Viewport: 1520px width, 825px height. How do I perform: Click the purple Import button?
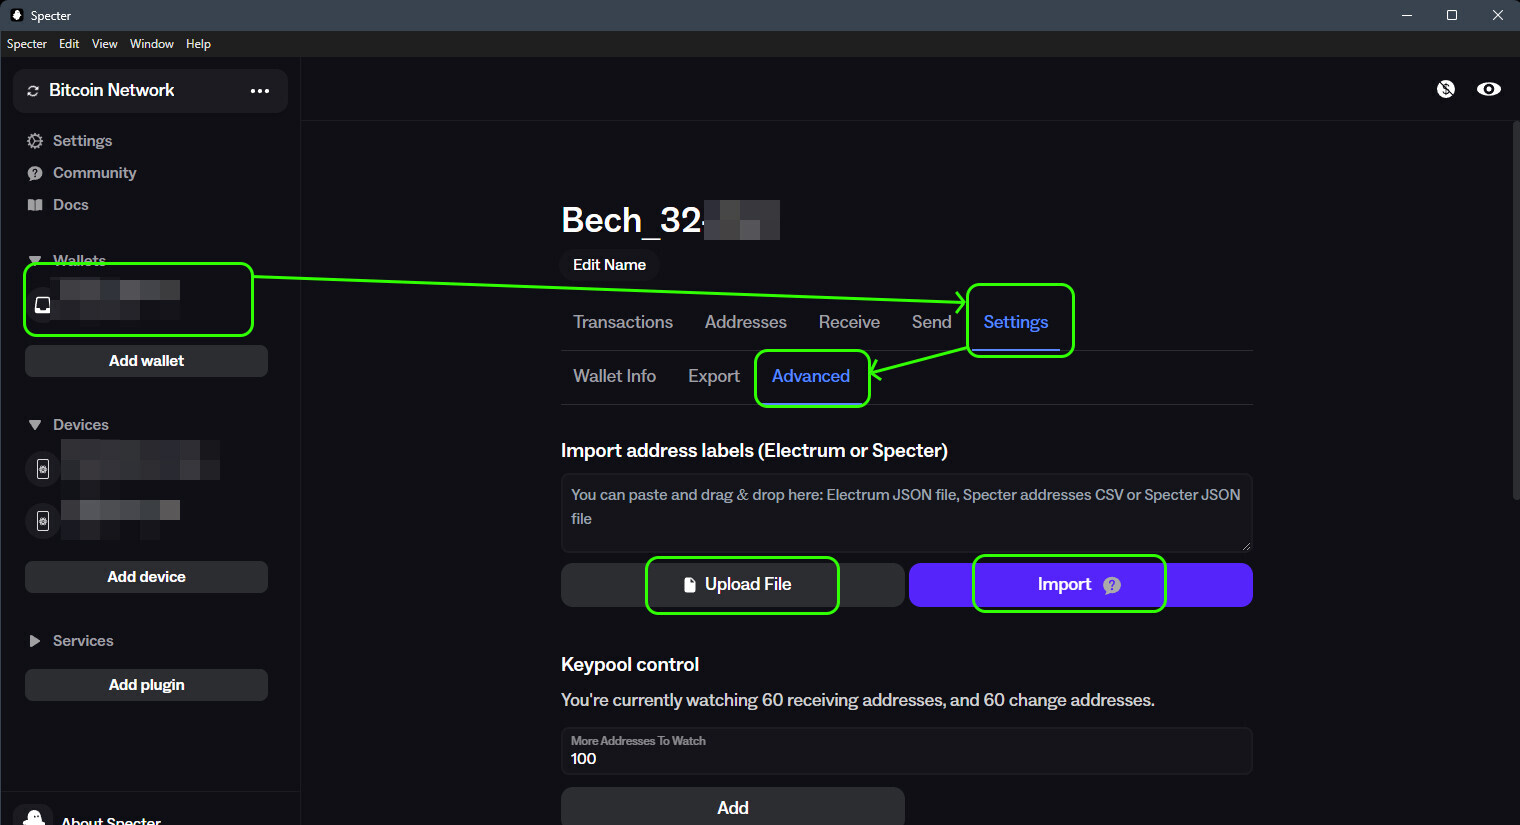1081,585
